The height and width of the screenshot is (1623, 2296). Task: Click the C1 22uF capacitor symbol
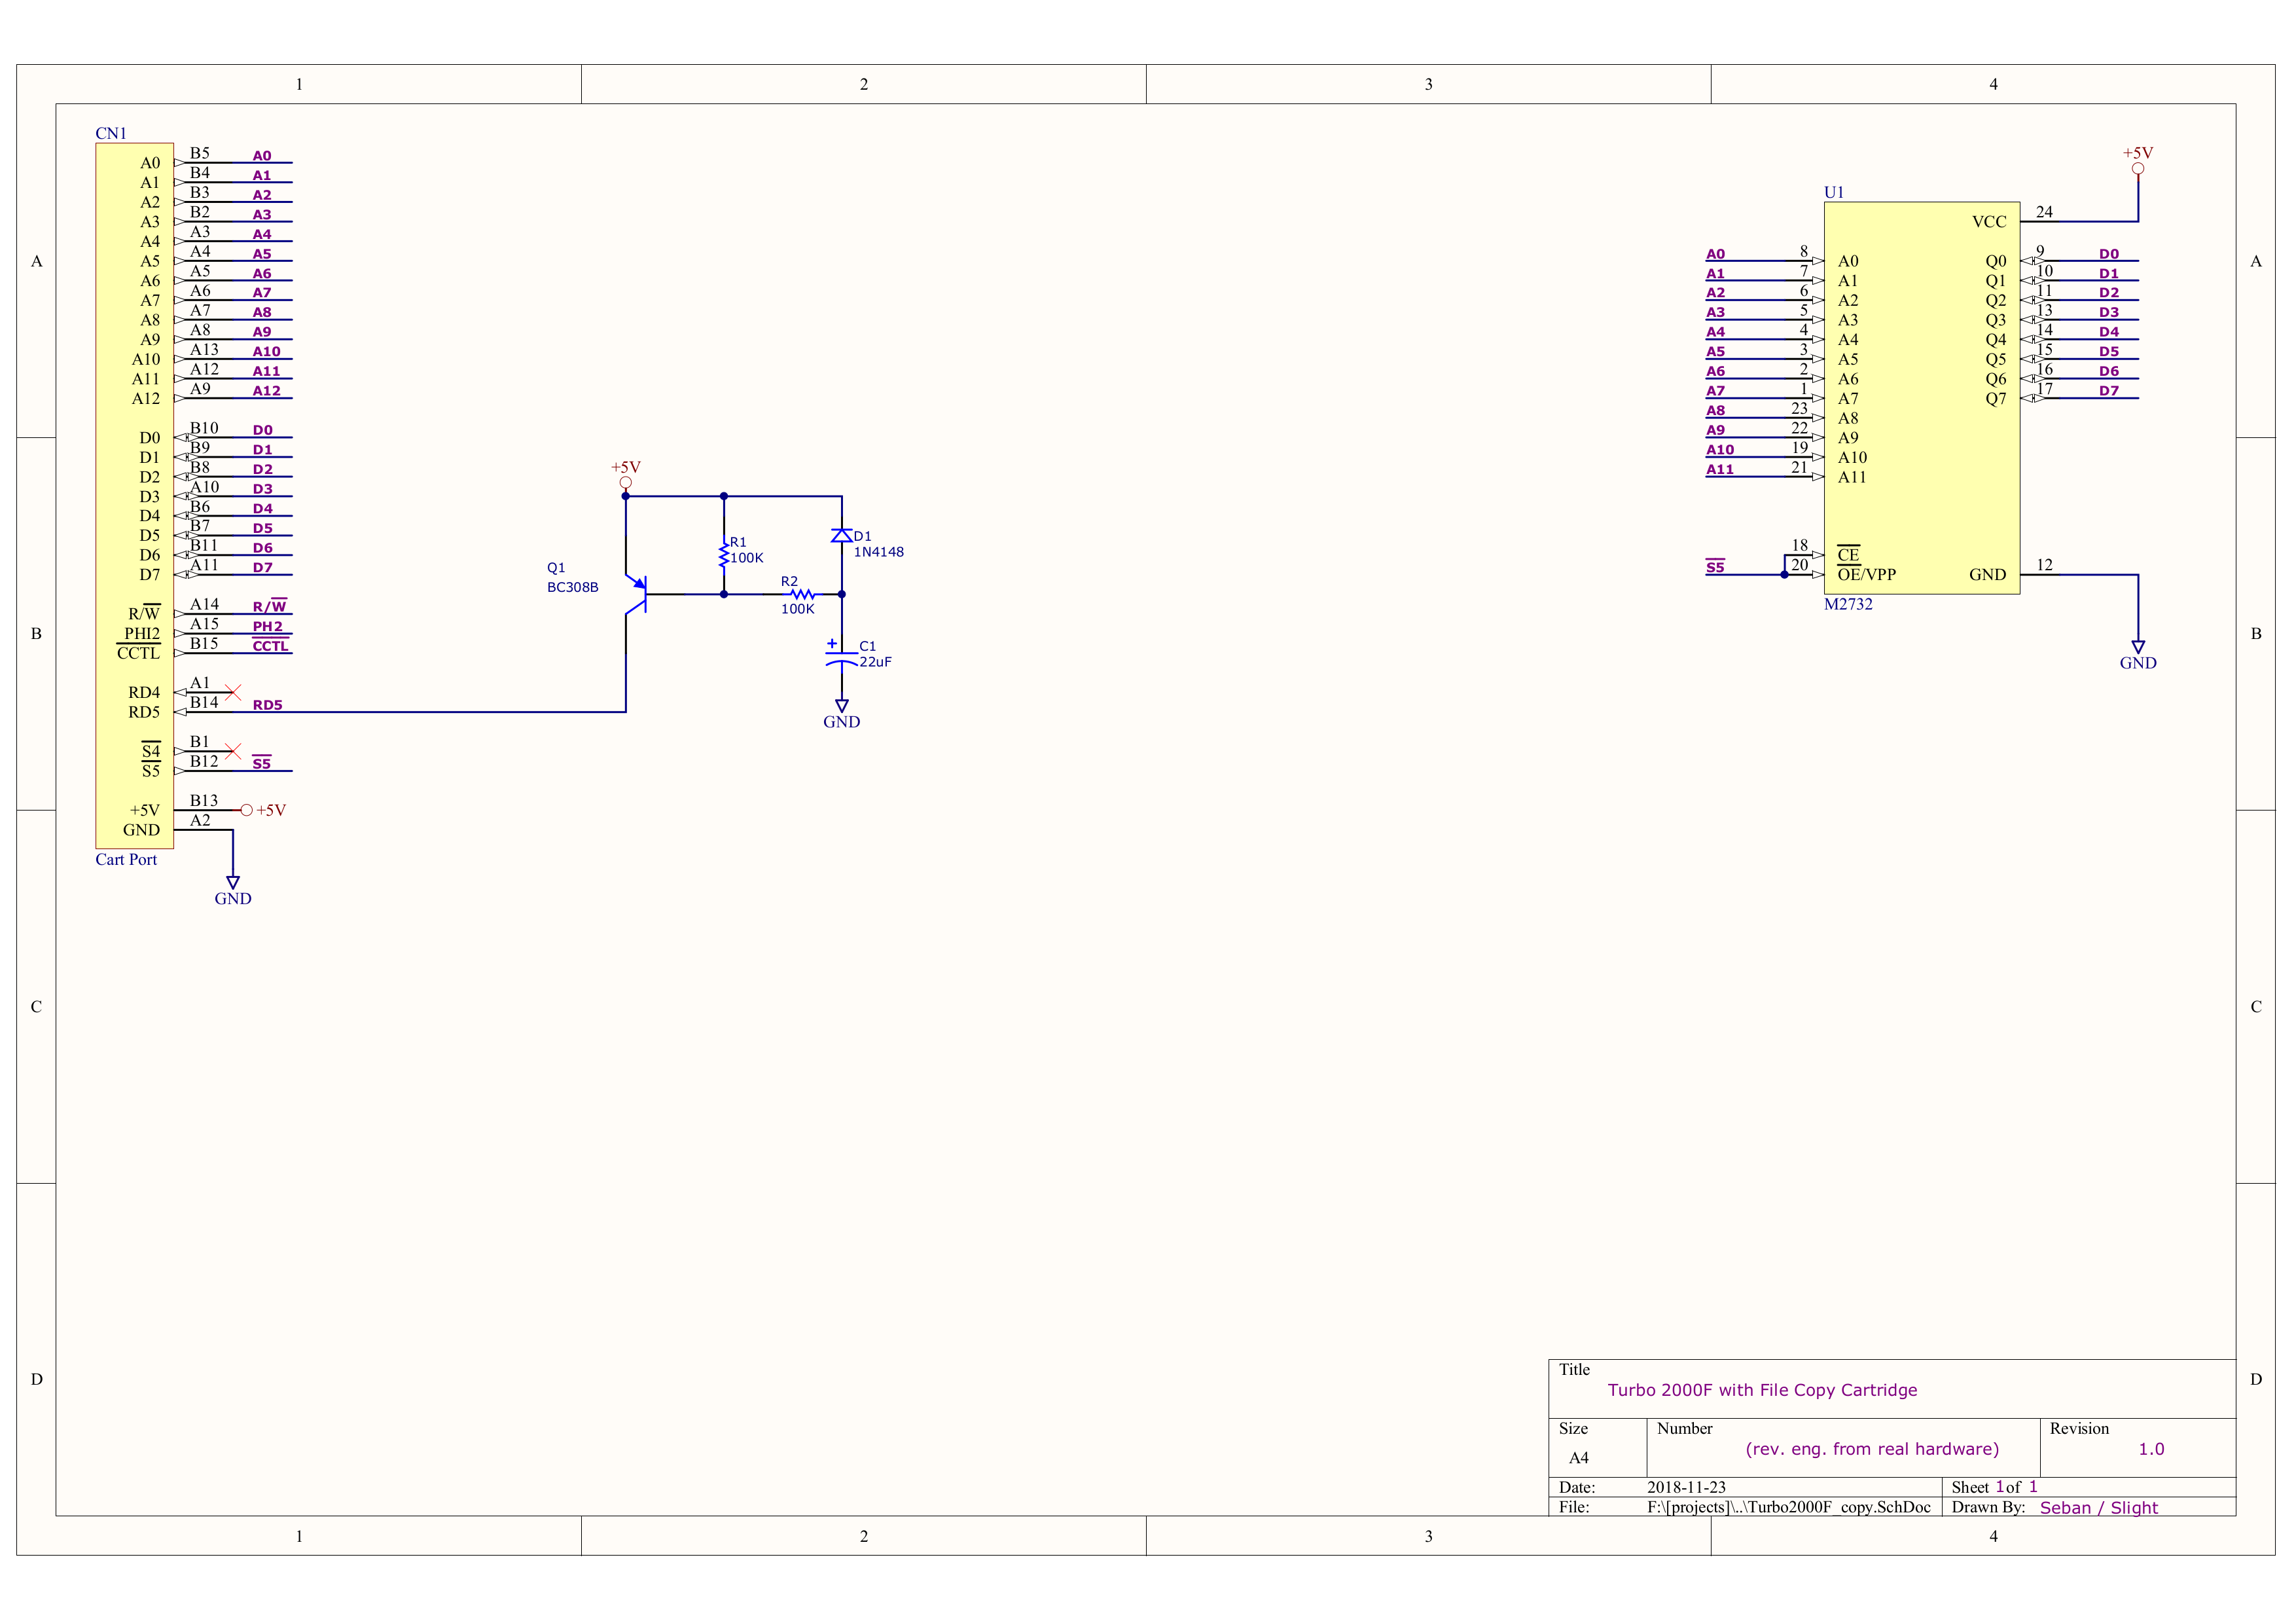pos(841,657)
